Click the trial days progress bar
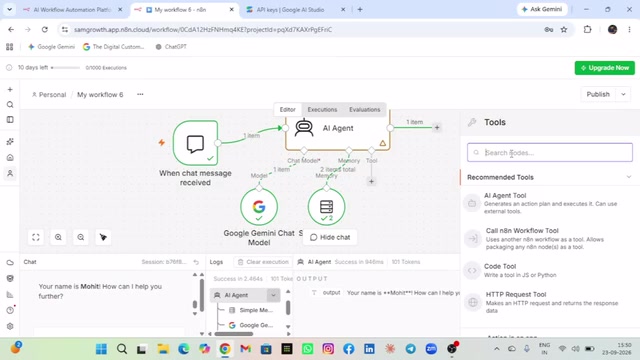 coord(65,68)
